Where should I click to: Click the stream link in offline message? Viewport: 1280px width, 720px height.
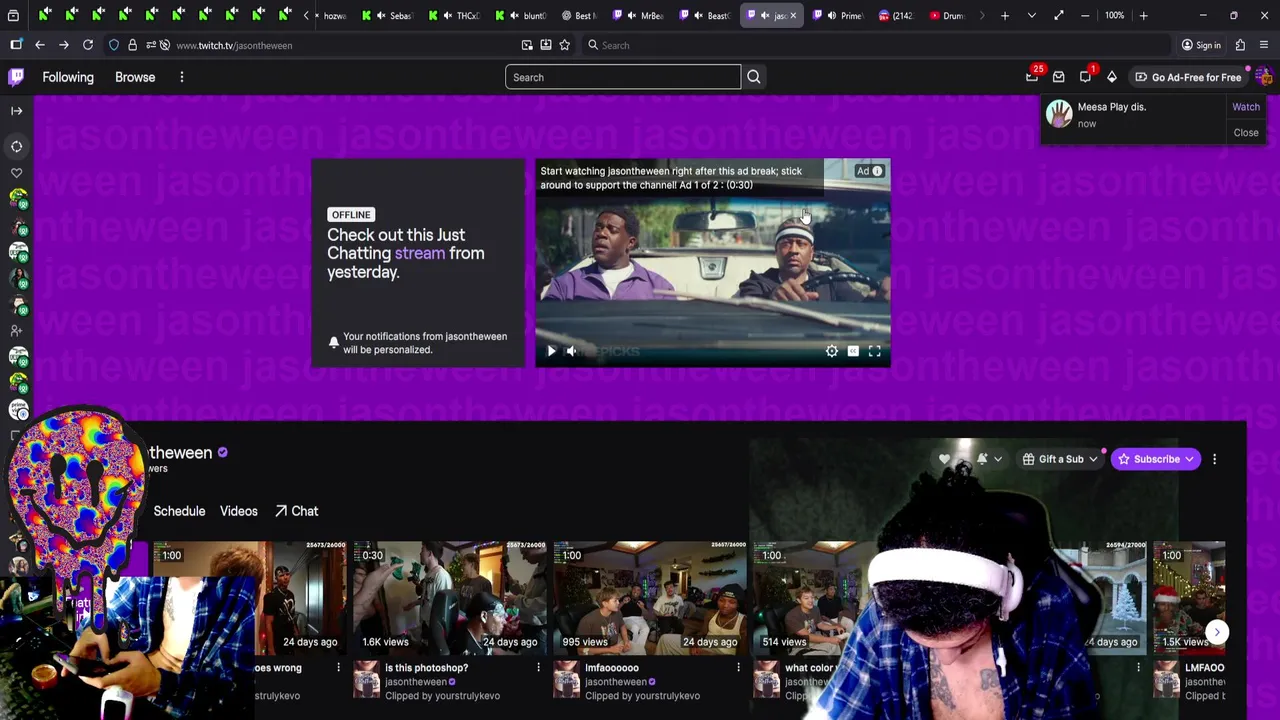[420, 253]
